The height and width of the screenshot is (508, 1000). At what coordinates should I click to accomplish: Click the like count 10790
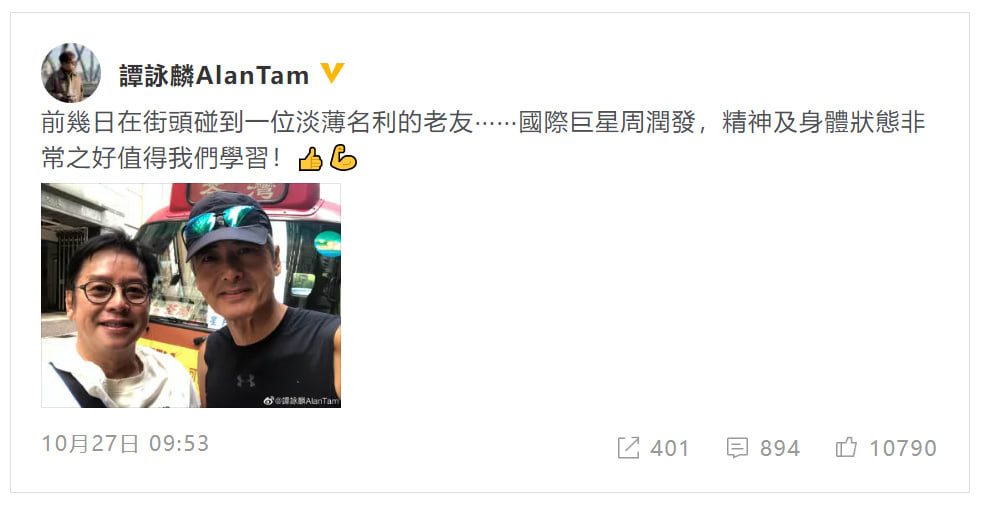click(x=903, y=448)
